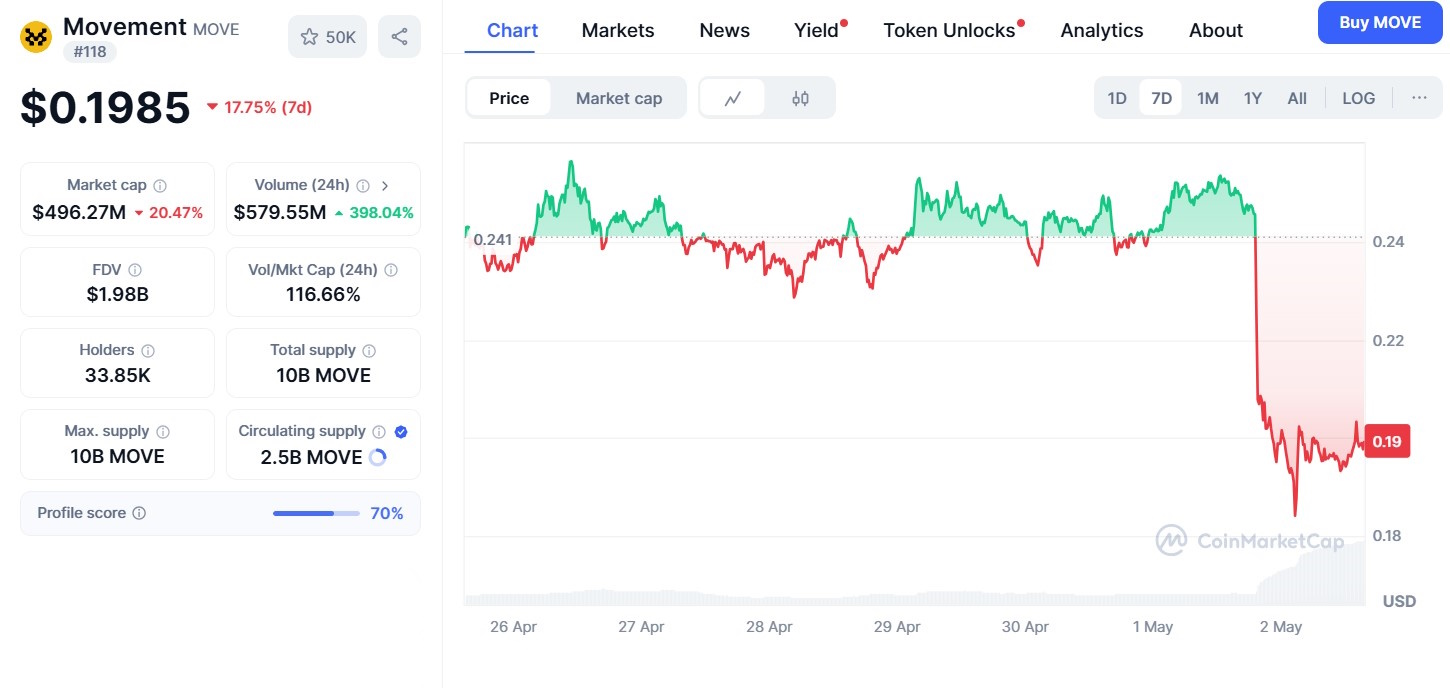The image size is (1450, 688).
Task: Select the line chart view icon
Action: [733, 98]
